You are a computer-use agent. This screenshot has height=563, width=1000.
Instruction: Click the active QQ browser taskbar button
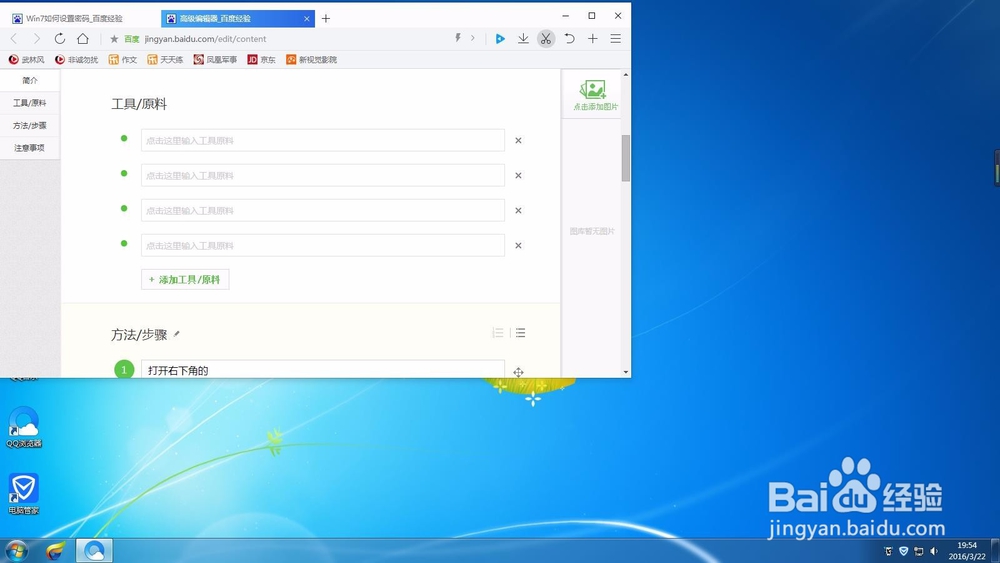tap(94, 550)
